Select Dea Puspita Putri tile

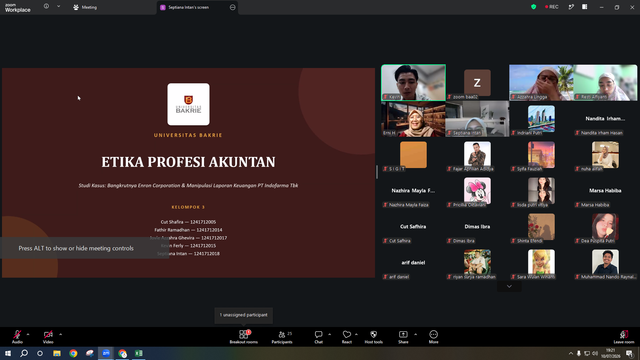click(605, 227)
